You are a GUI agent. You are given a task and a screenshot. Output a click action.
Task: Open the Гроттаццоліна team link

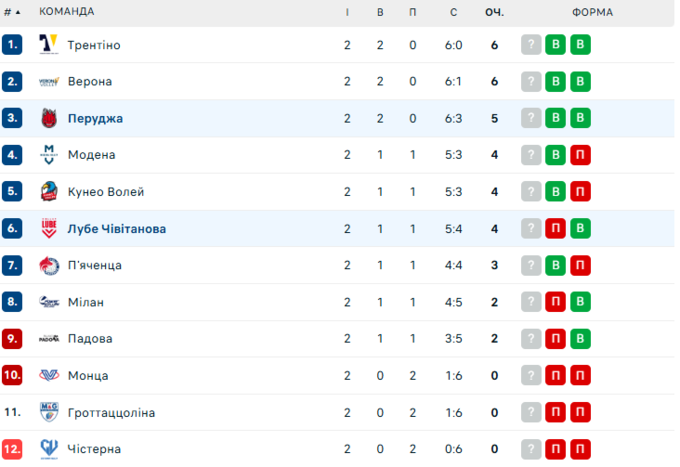tap(111, 413)
